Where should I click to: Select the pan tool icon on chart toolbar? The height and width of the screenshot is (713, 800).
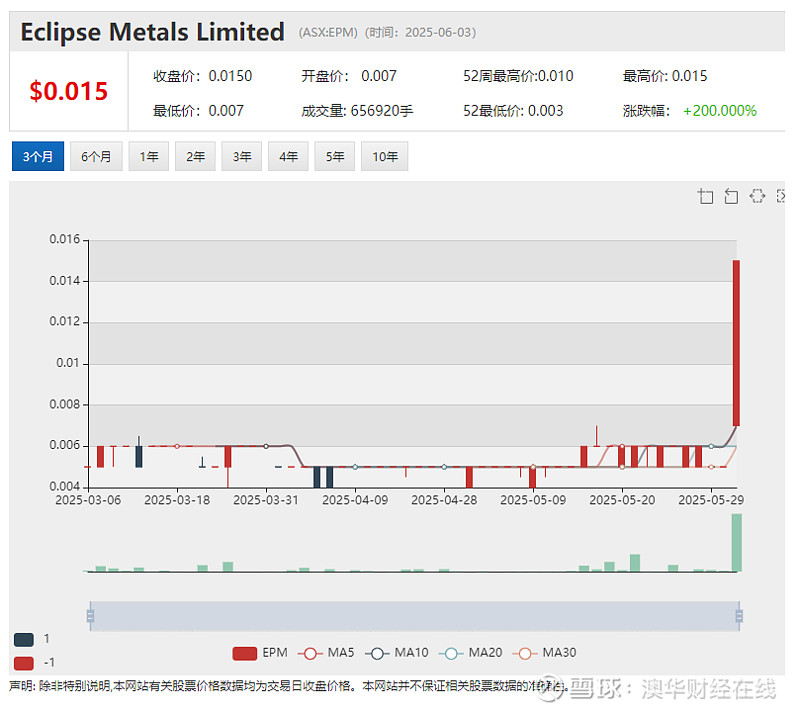tap(757, 196)
